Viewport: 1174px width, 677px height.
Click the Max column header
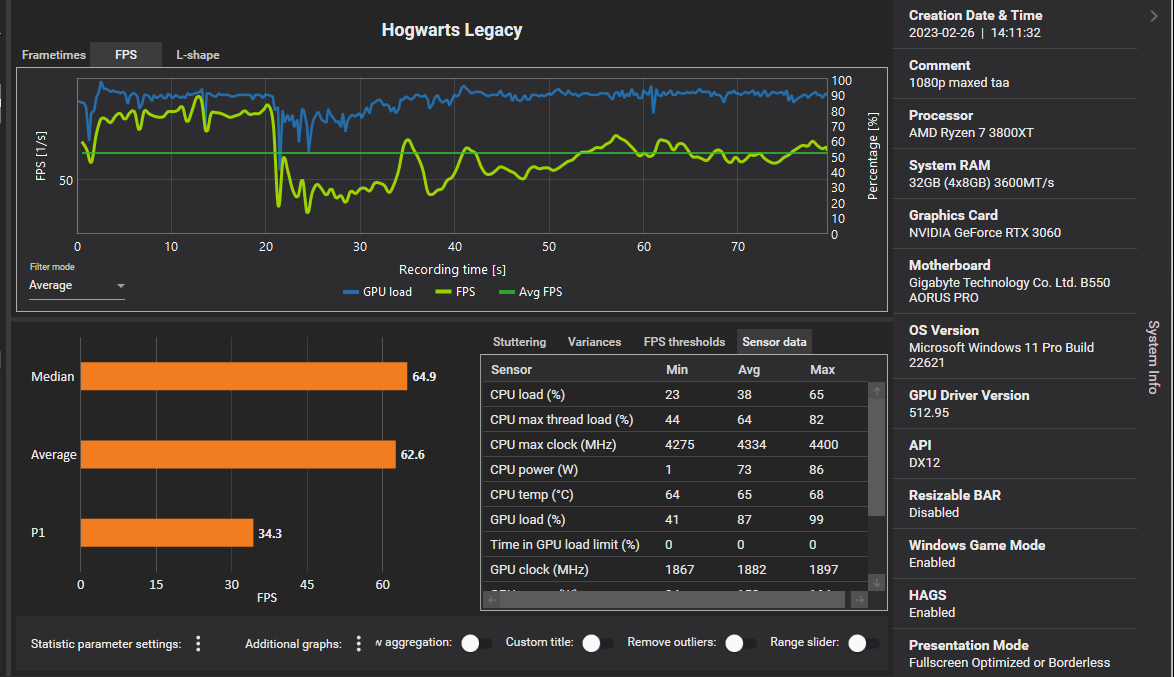tap(822, 369)
